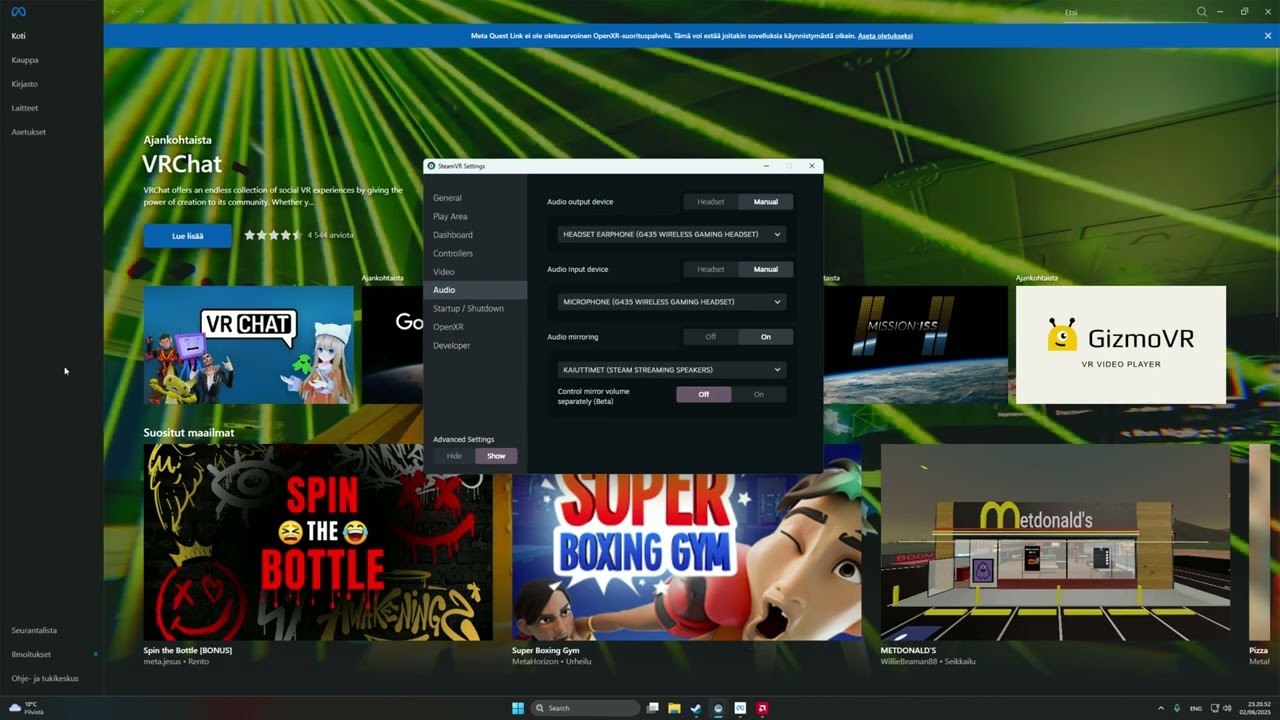Turn audio mirroring Off
Image resolution: width=1280 pixels, height=720 pixels.
[x=711, y=337]
